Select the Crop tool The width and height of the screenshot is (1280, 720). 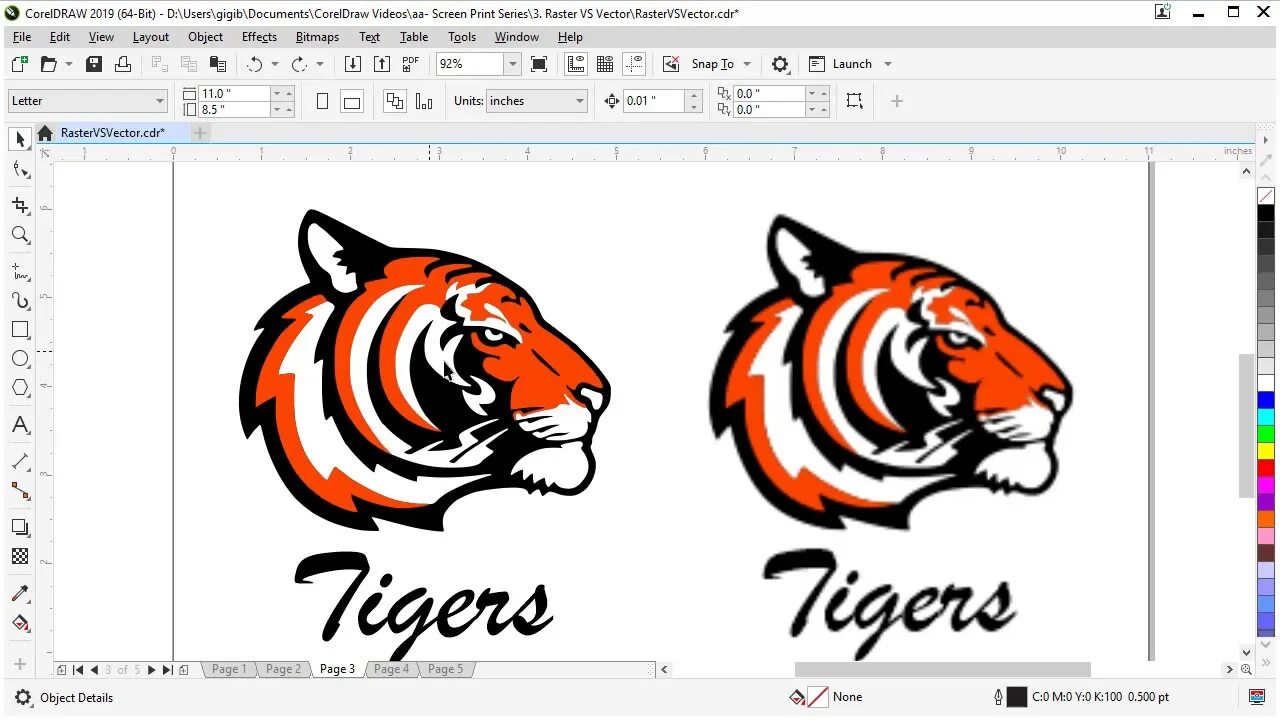click(x=20, y=205)
